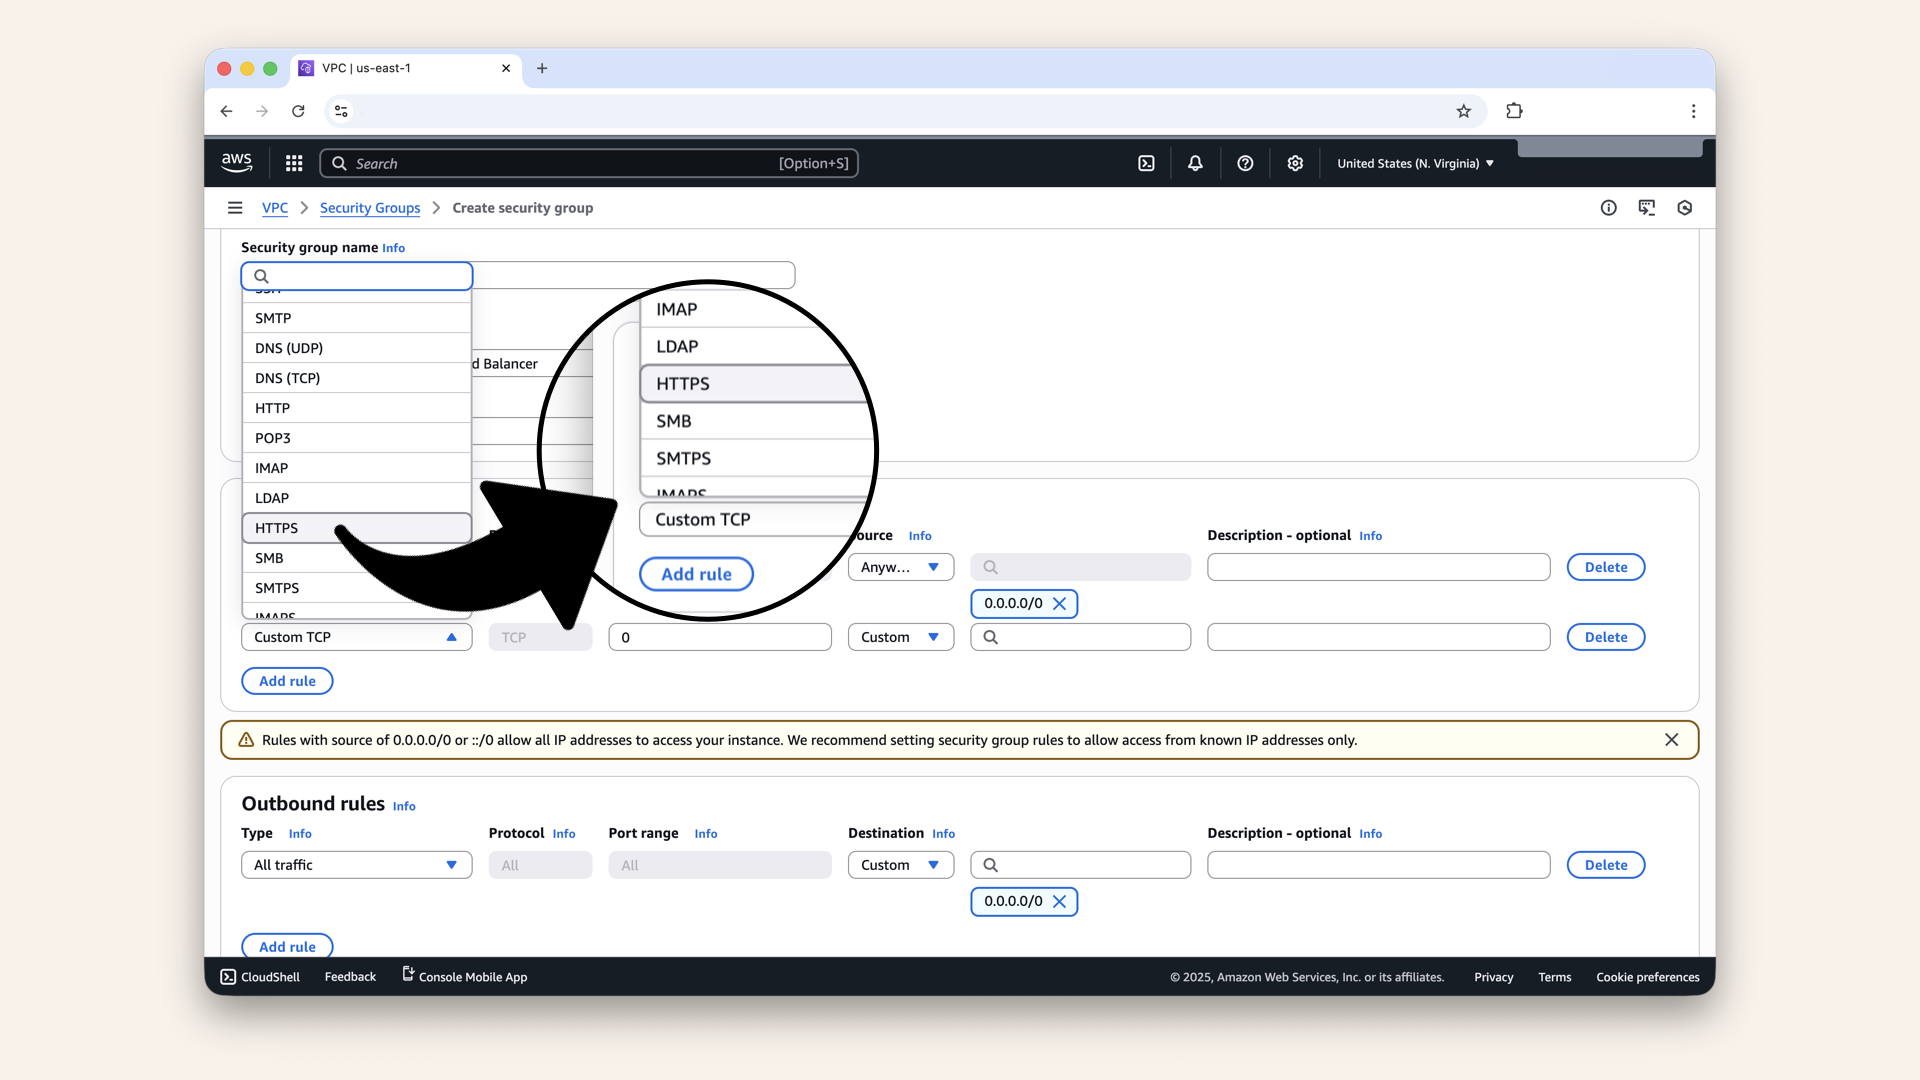Click the inbound Add rule button
This screenshot has width=1920, height=1080.
tap(287, 681)
